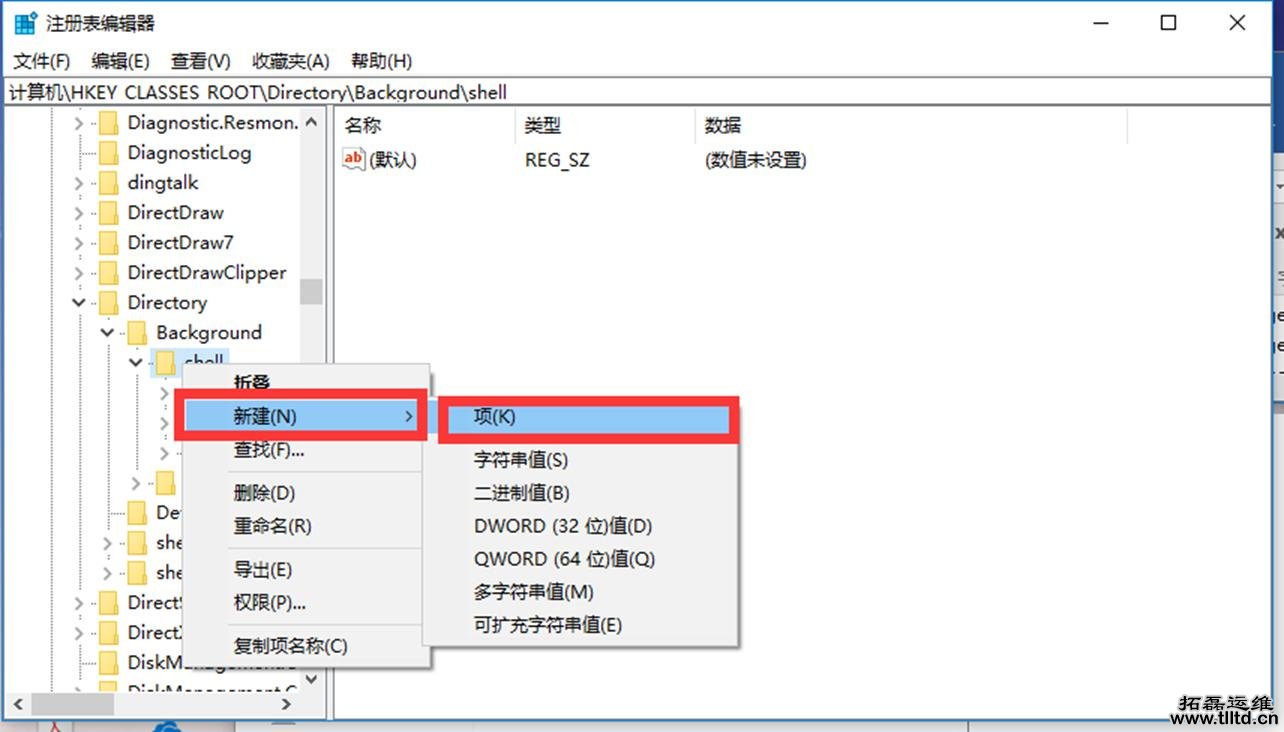This screenshot has width=1284, height=732.
Task: Expand the DirectDraw node arrow
Action: (78, 212)
